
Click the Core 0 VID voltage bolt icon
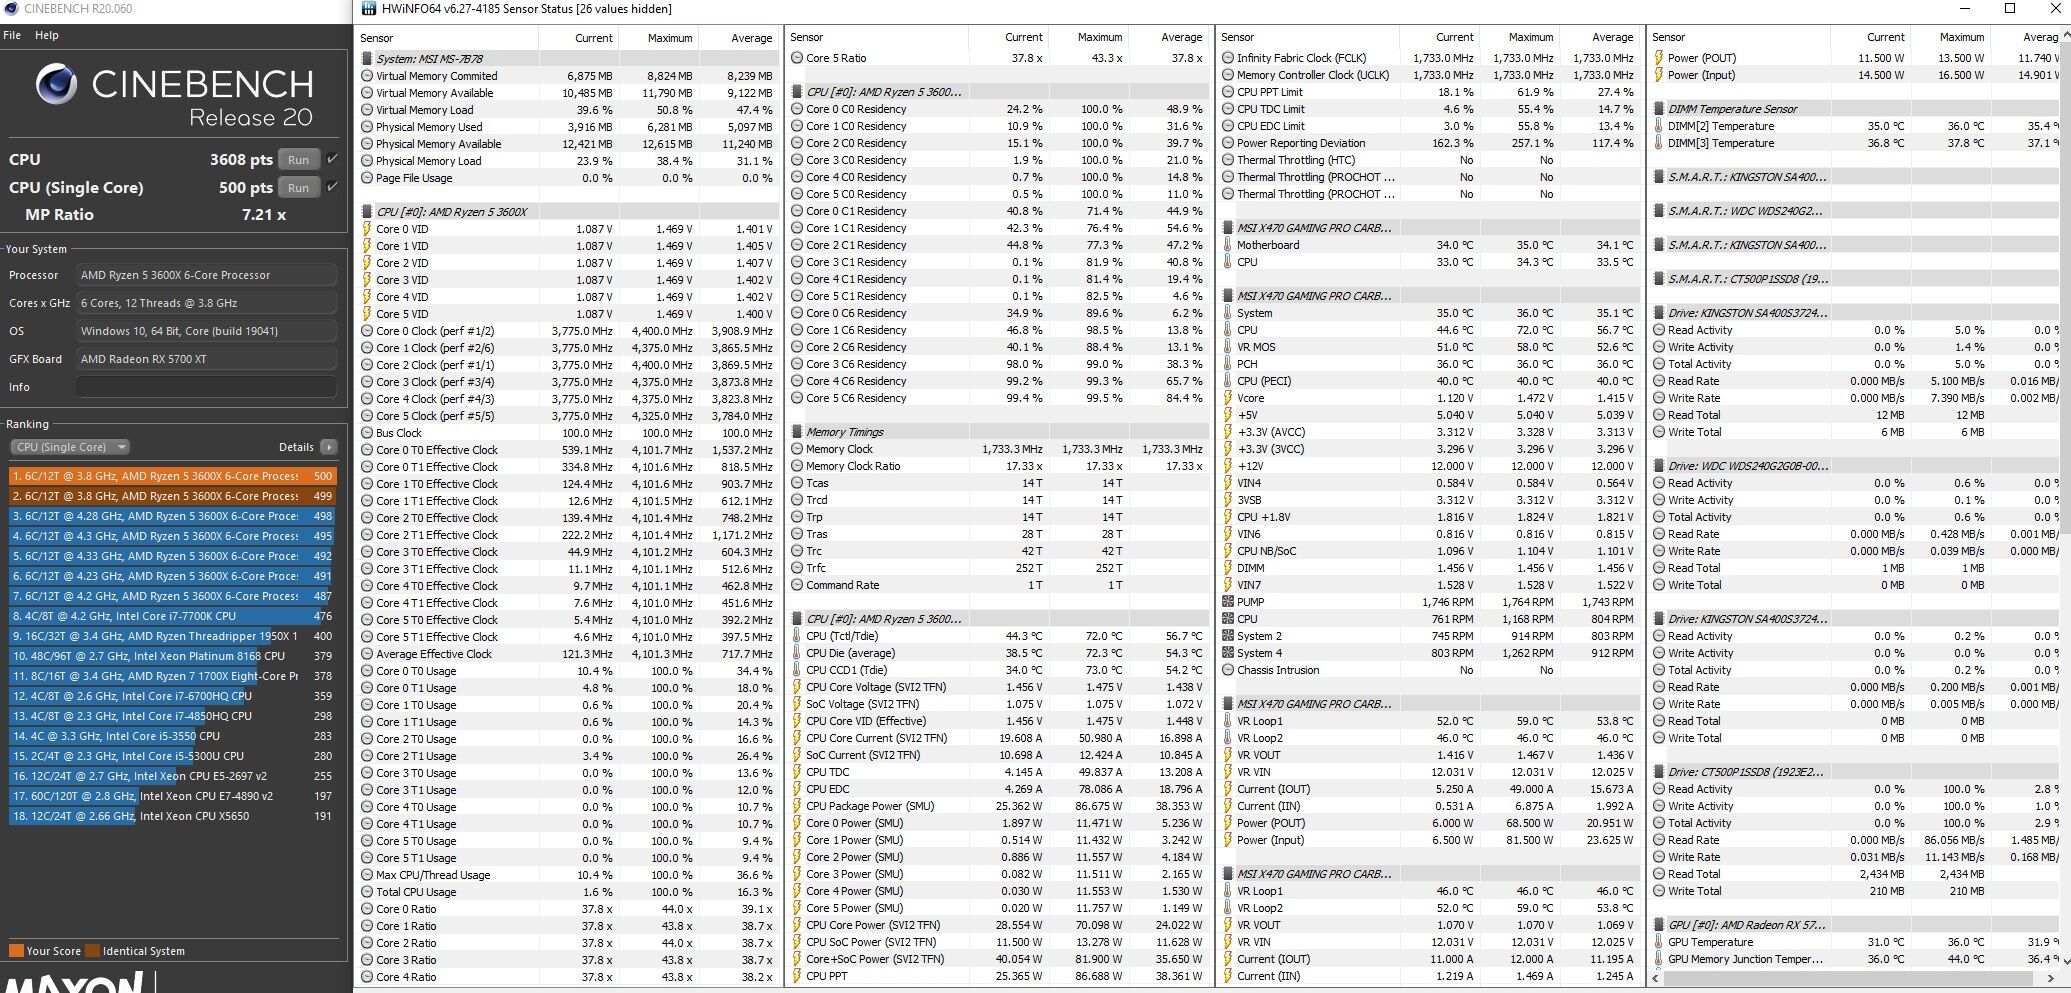click(x=367, y=229)
